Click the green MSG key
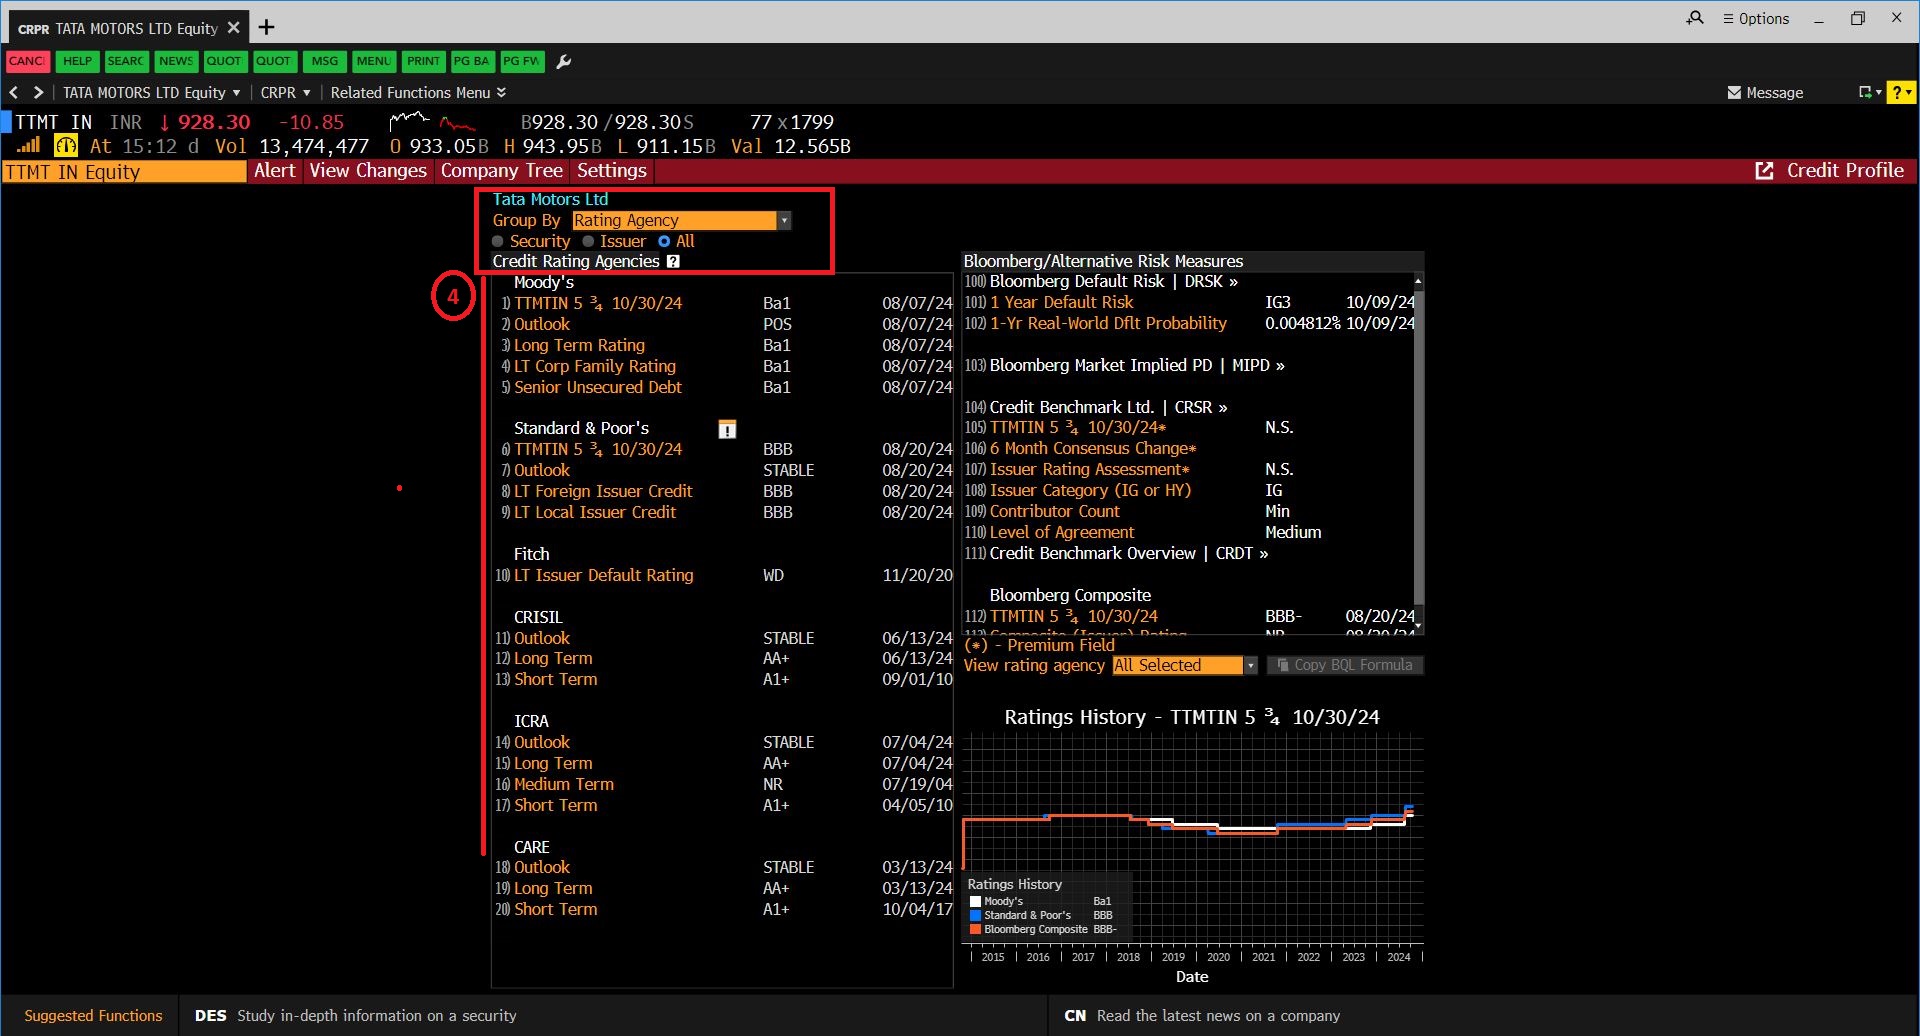 pyautogui.click(x=324, y=61)
